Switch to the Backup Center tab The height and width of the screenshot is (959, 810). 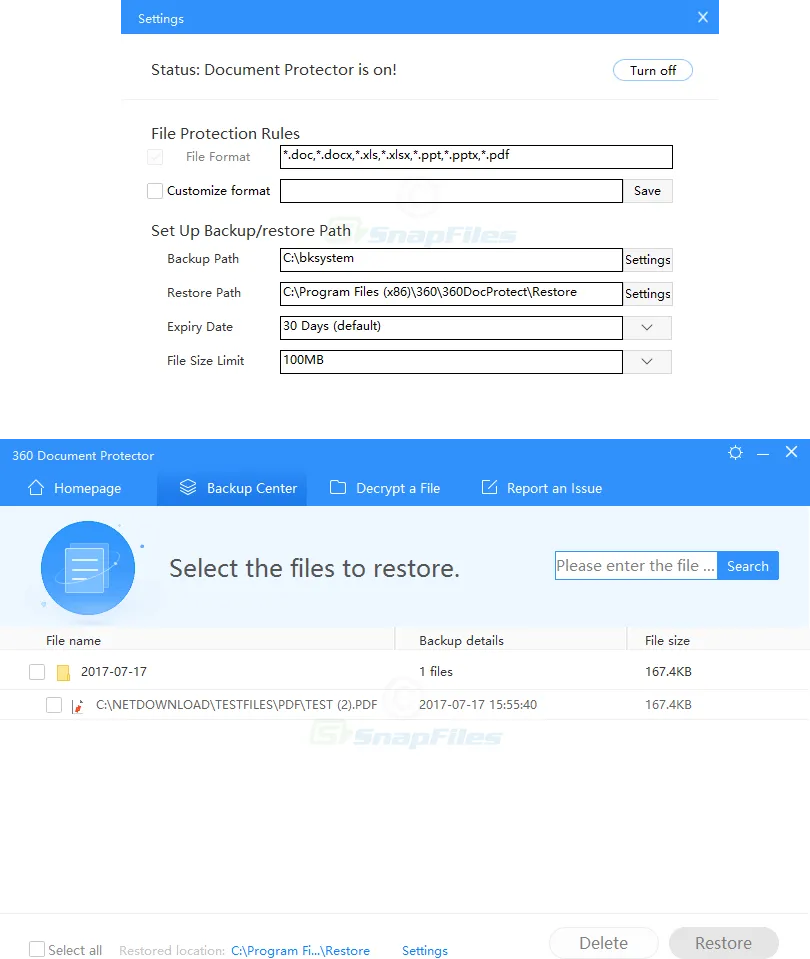[x=232, y=488]
